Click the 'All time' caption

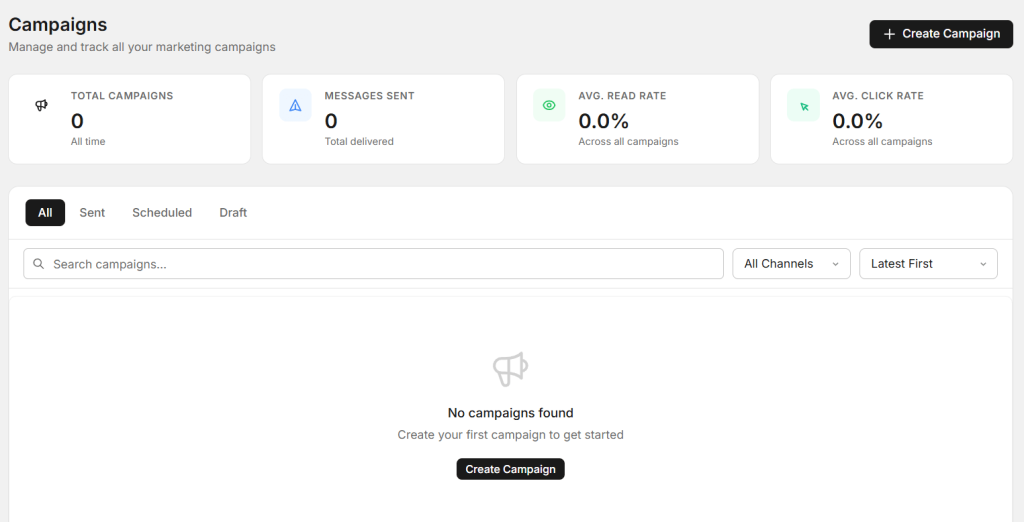pos(88,141)
